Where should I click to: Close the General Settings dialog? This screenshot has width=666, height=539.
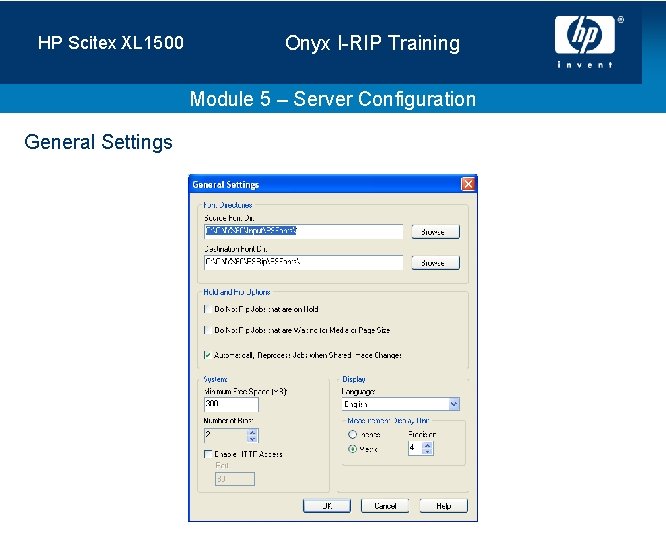(x=468, y=184)
